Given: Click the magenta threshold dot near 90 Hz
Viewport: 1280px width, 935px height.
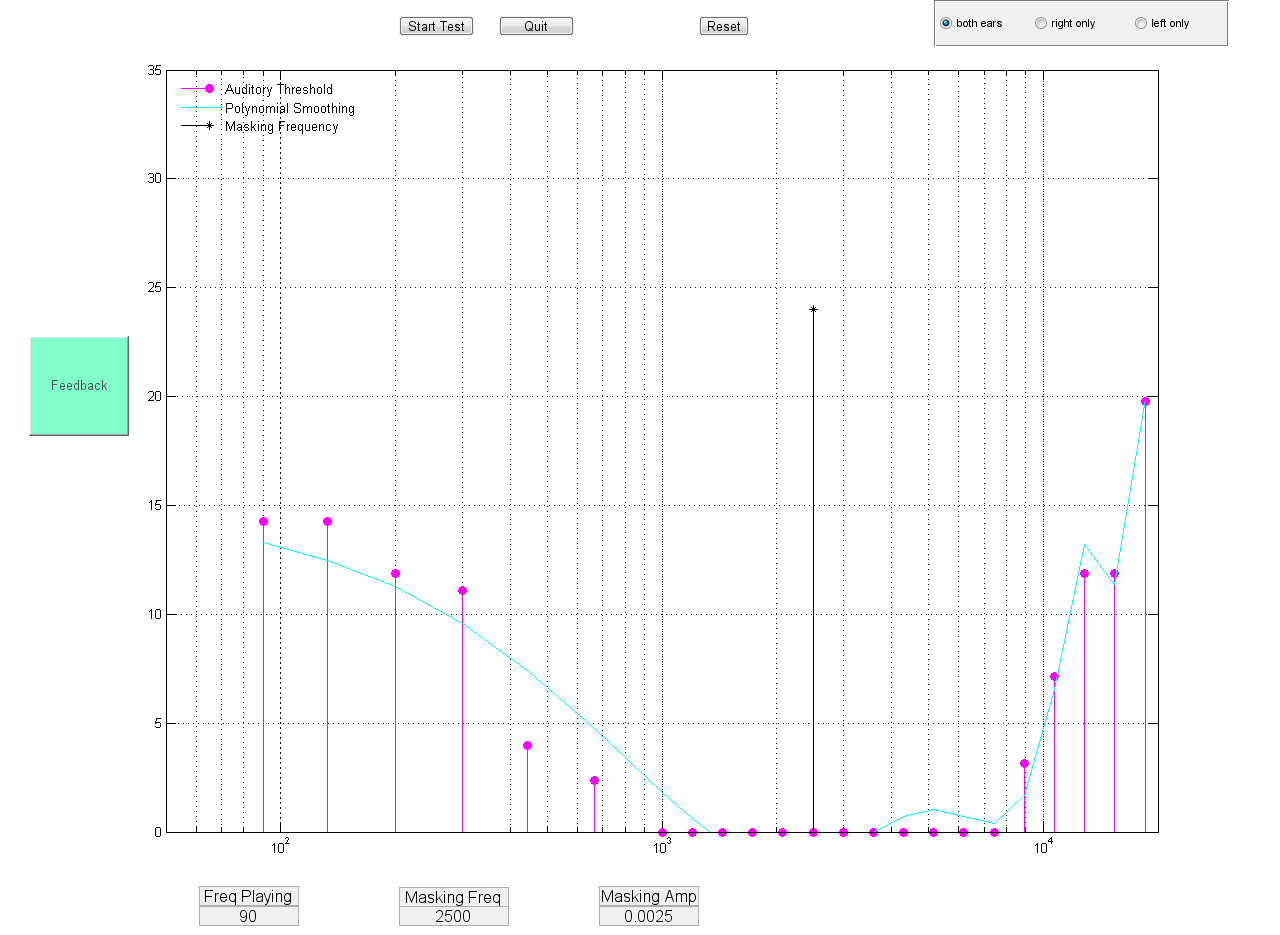Looking at the screenshot, I should [x=262, y=519].
